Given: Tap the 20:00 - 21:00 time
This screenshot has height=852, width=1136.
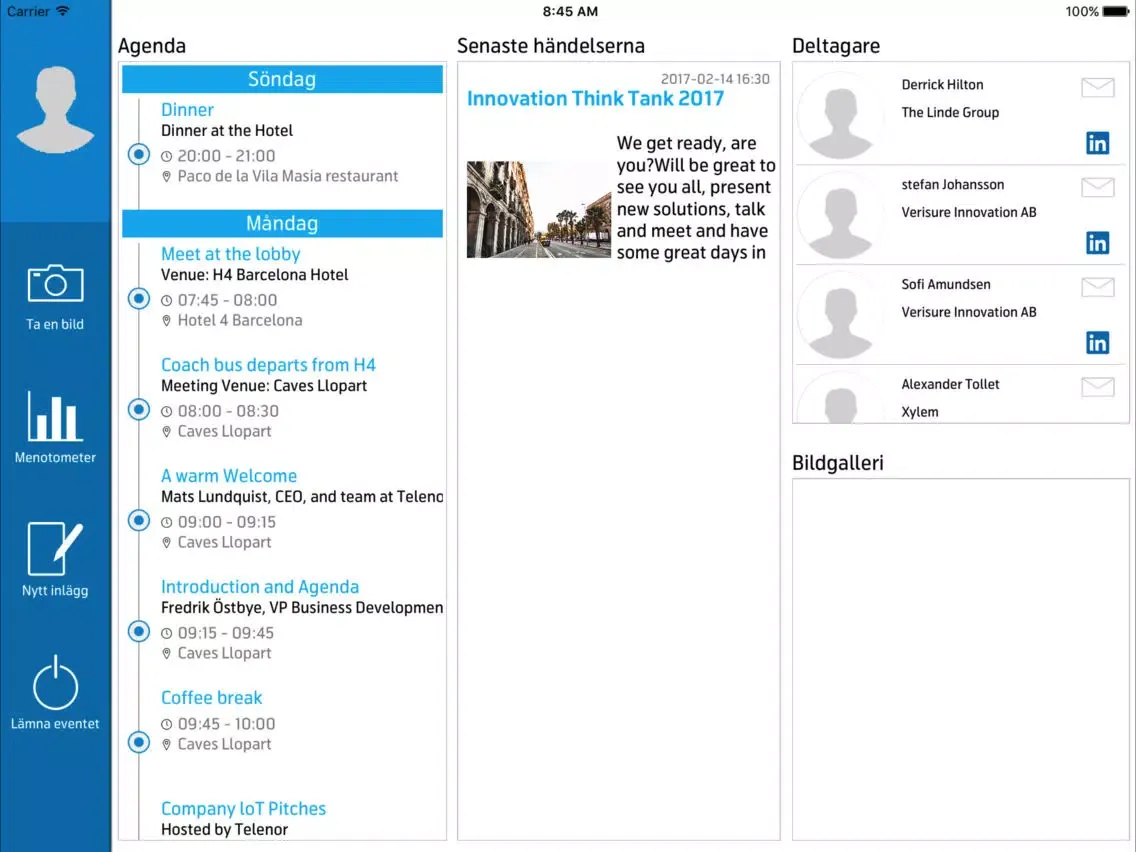Looking at the screenshot, I should [226, 156].
